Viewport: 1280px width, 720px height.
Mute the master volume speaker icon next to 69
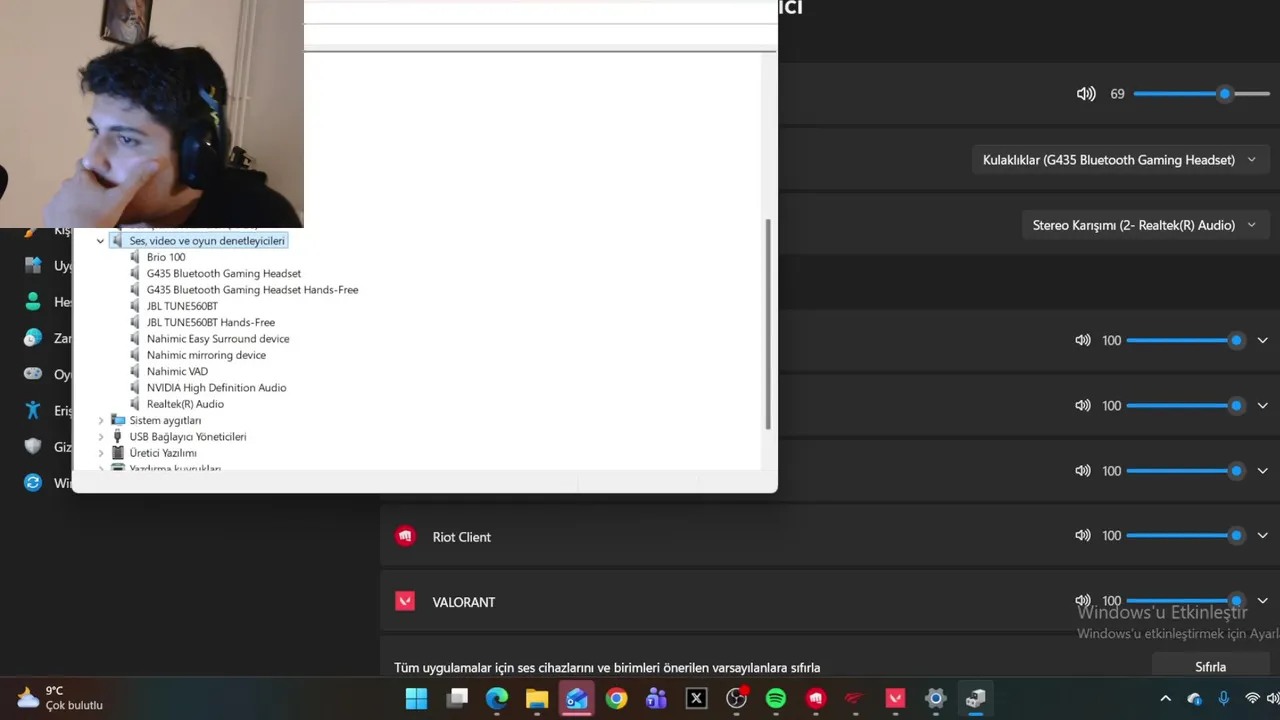[1085, 93]
